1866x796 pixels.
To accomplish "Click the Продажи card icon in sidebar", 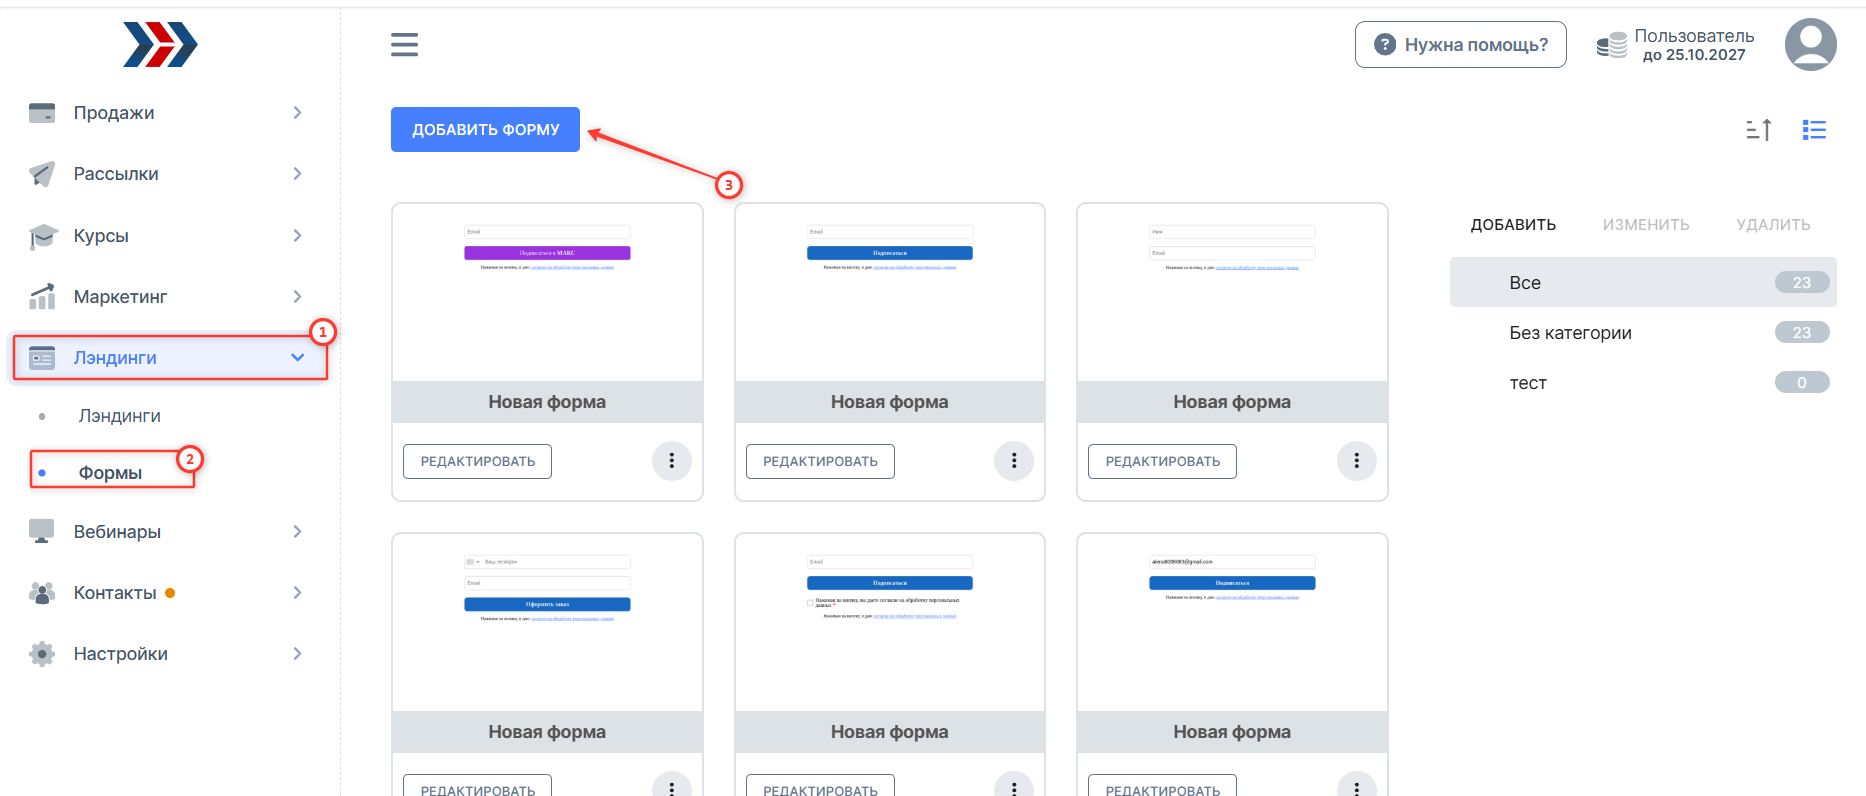I will (42, 113).
